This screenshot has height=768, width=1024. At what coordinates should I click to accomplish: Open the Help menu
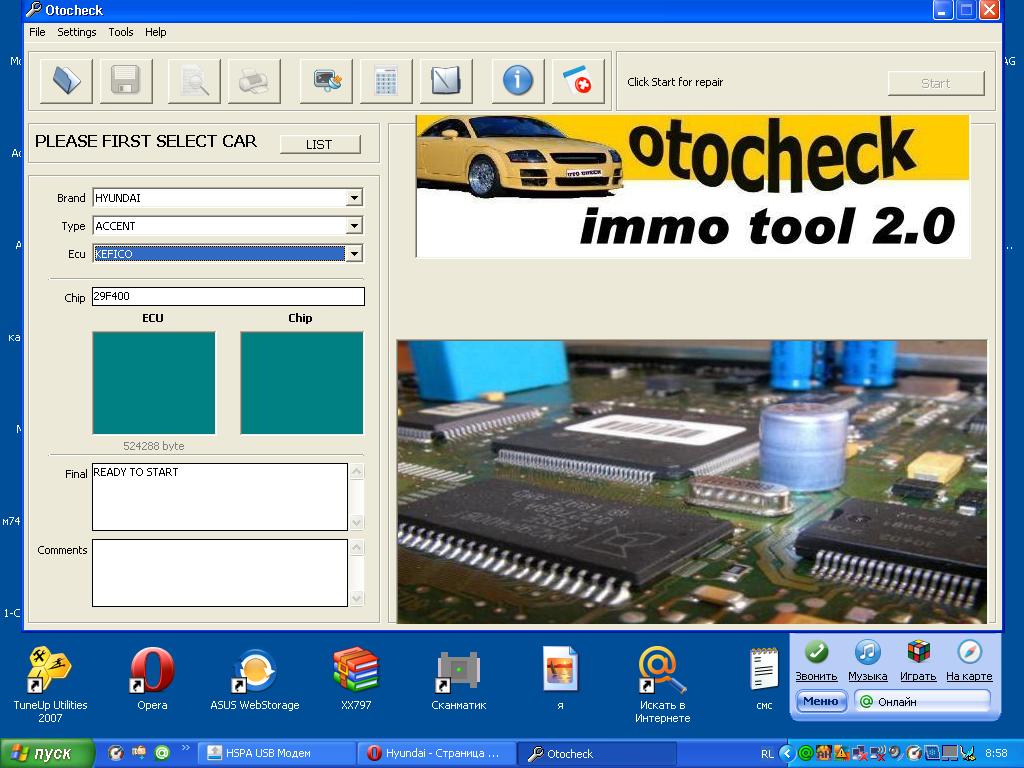point(155,32)
